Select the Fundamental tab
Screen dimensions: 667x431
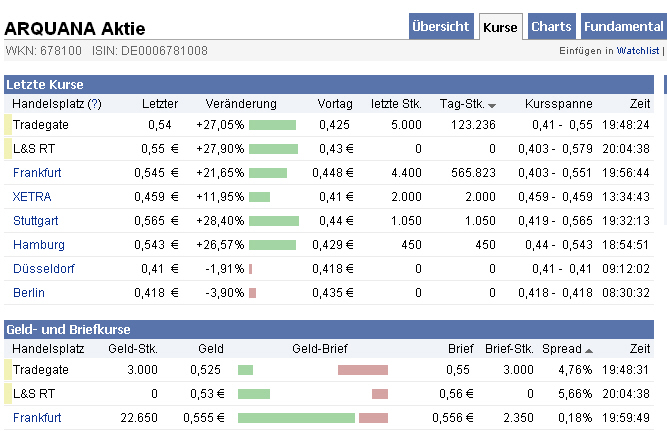[x=622, y=27]
